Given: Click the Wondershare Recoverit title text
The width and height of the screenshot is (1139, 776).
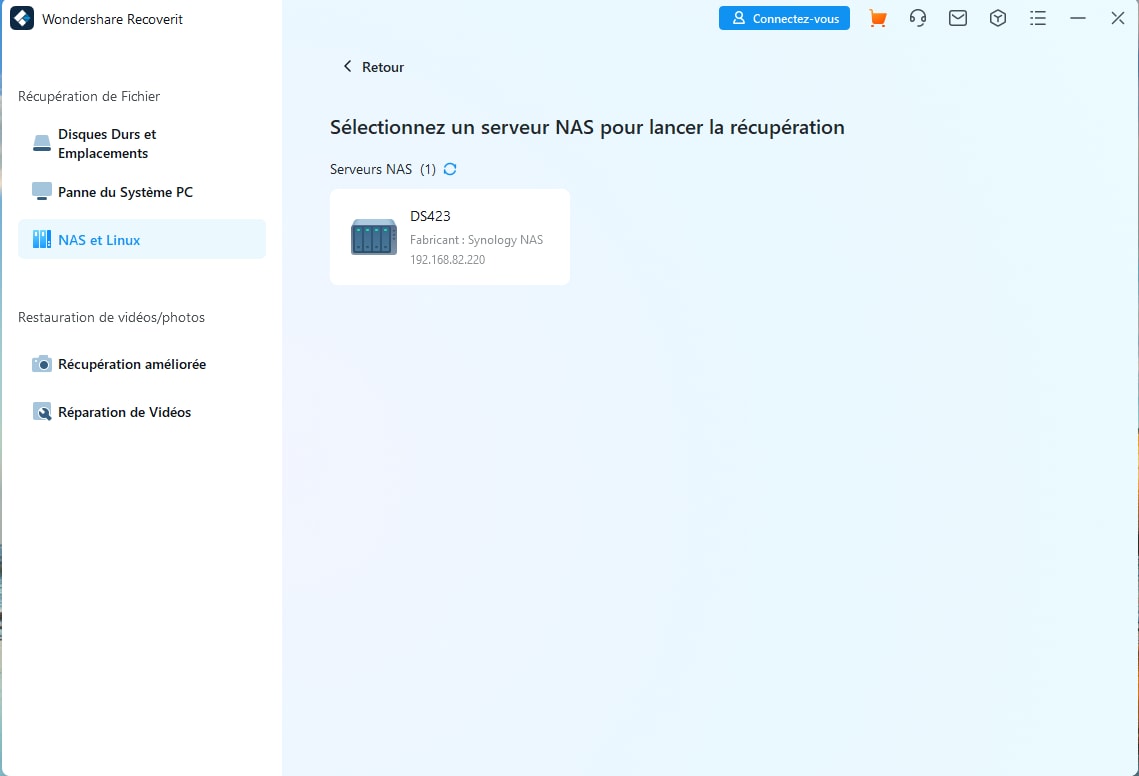Looking at the screenshot, I should 113,19.
